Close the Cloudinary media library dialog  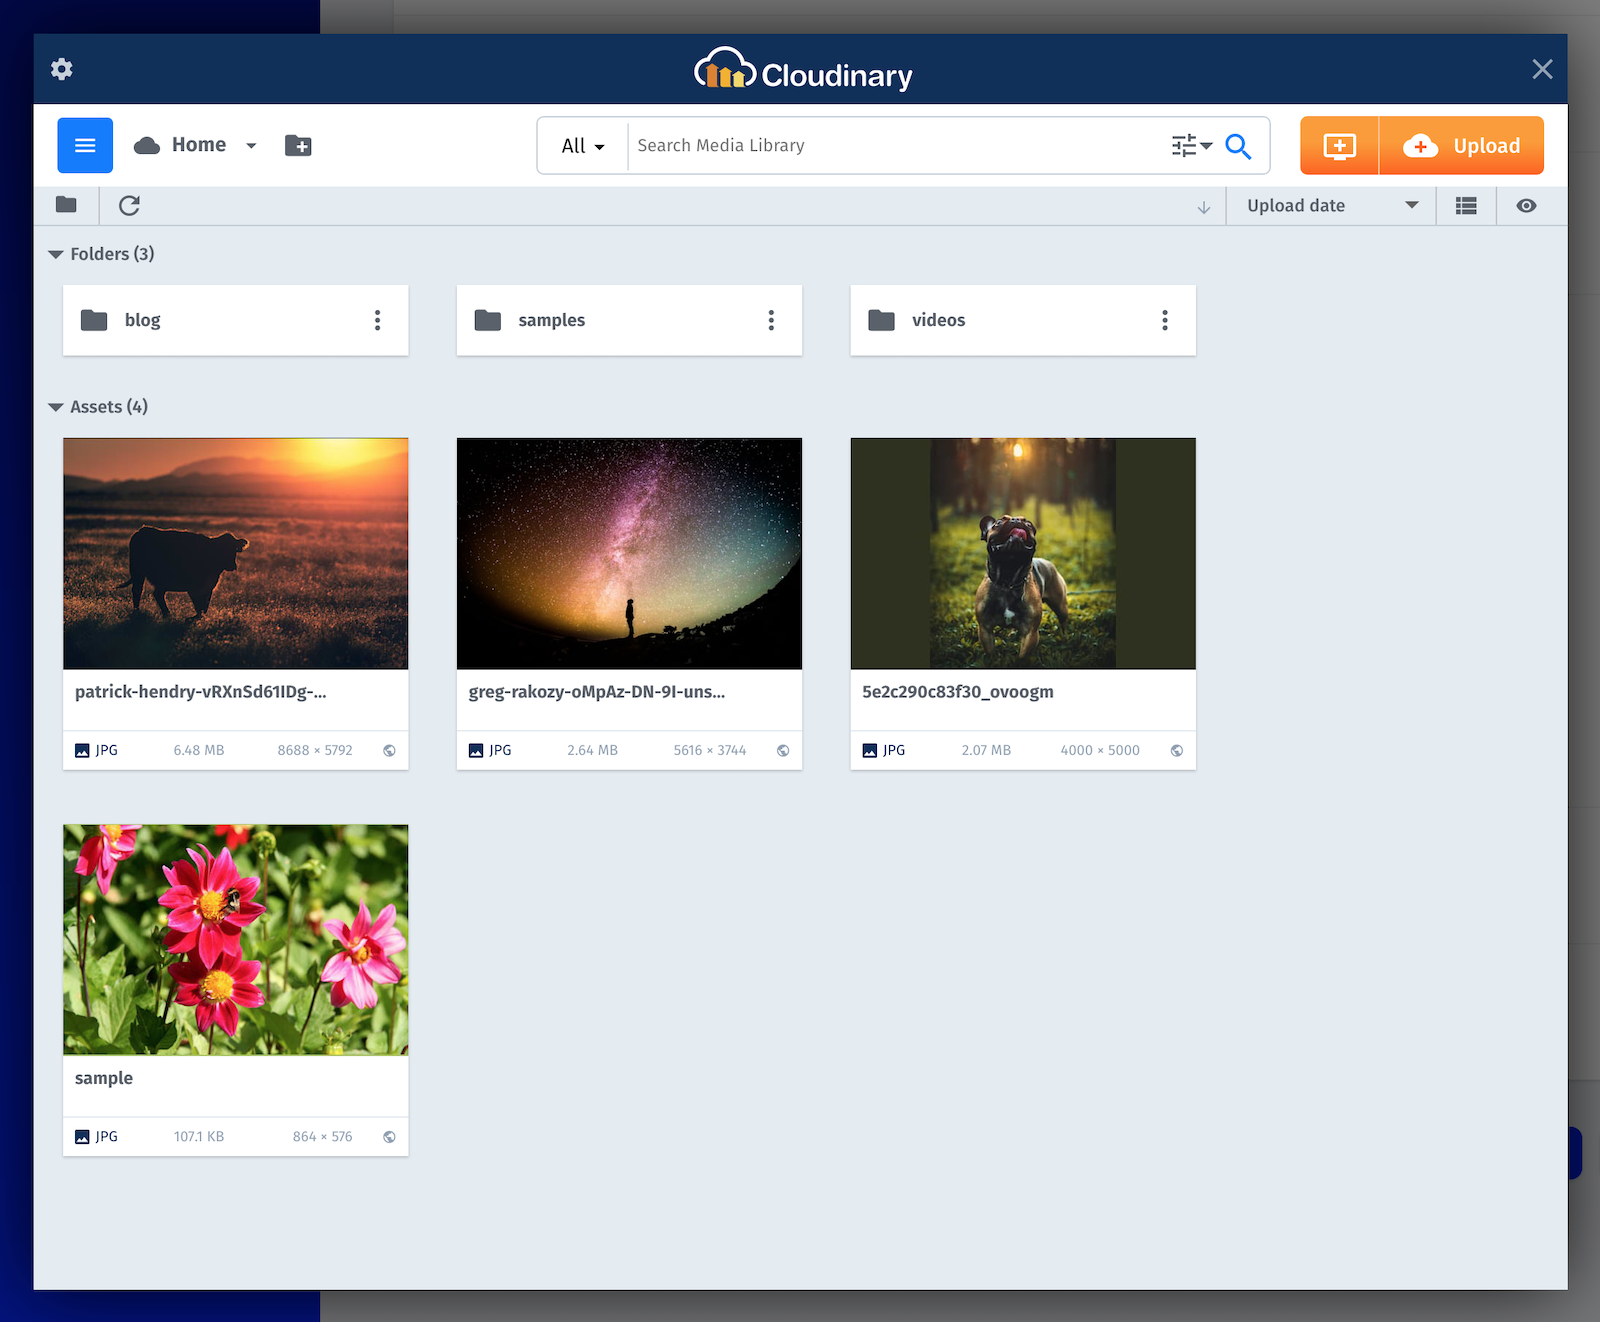click(x=1542, y=69)
